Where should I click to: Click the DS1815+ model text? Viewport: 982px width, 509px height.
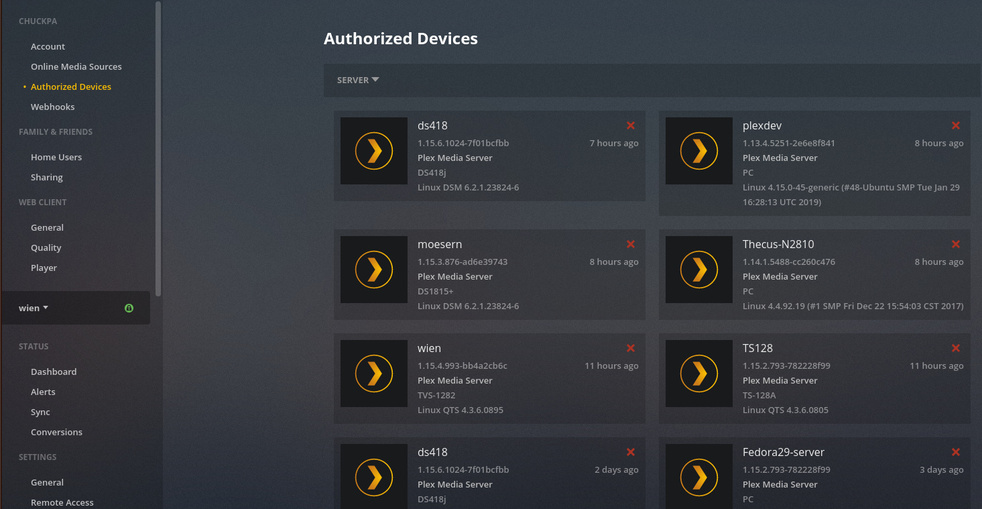[435, 292]
